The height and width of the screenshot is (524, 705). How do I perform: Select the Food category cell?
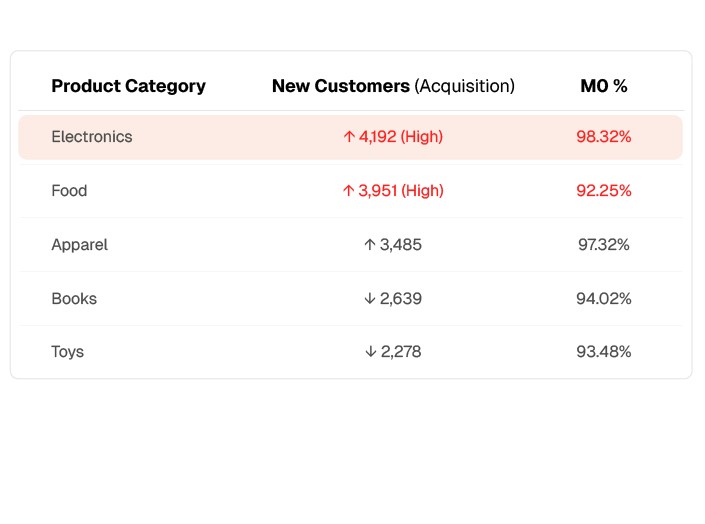click(70, 191)
